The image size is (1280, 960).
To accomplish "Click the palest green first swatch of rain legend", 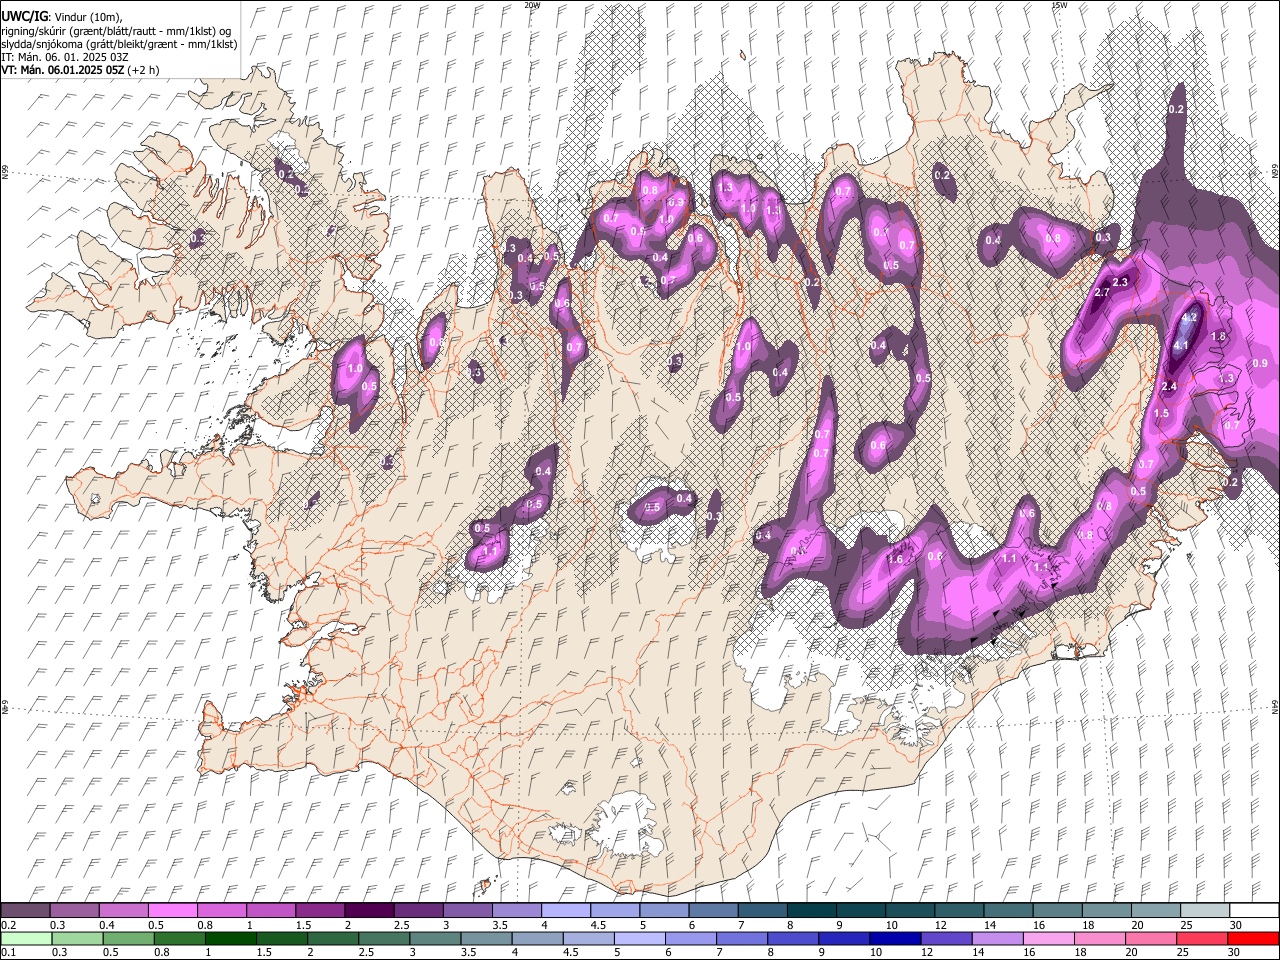I will (x=25, y=938).
